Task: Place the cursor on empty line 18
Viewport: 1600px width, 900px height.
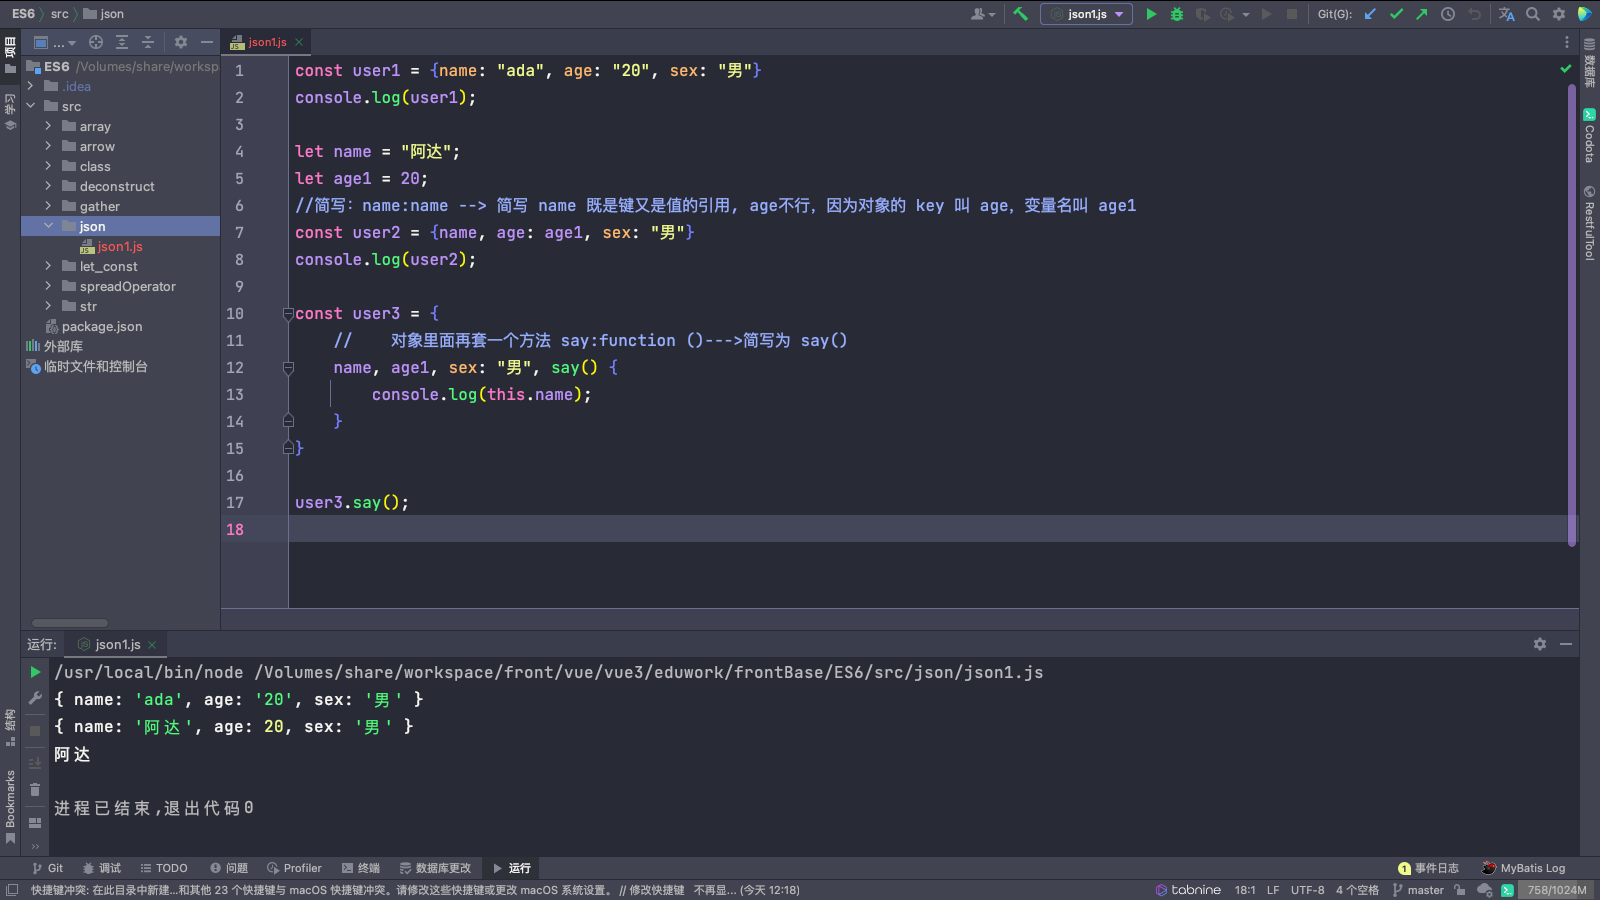Action: tap(400, 529)
